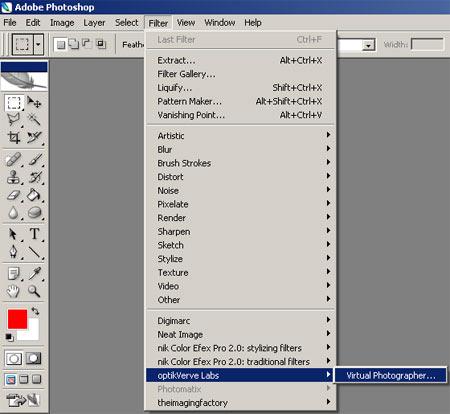Open Filter Gallery

tap(240, 74)
